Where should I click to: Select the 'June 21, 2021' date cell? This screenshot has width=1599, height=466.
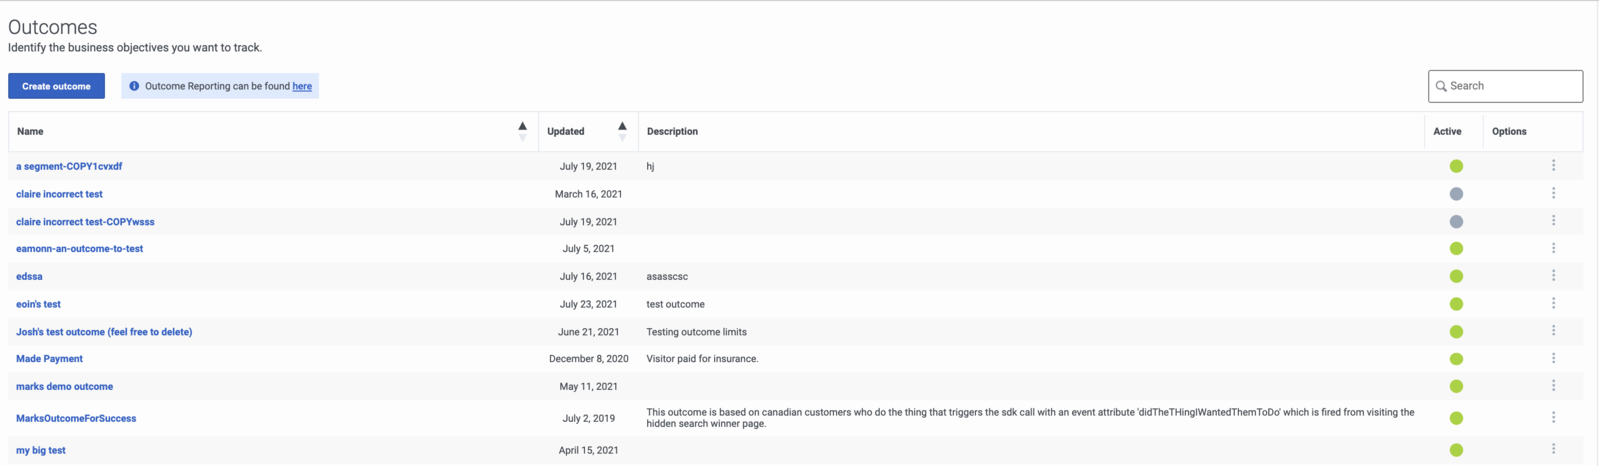(589, 331)
